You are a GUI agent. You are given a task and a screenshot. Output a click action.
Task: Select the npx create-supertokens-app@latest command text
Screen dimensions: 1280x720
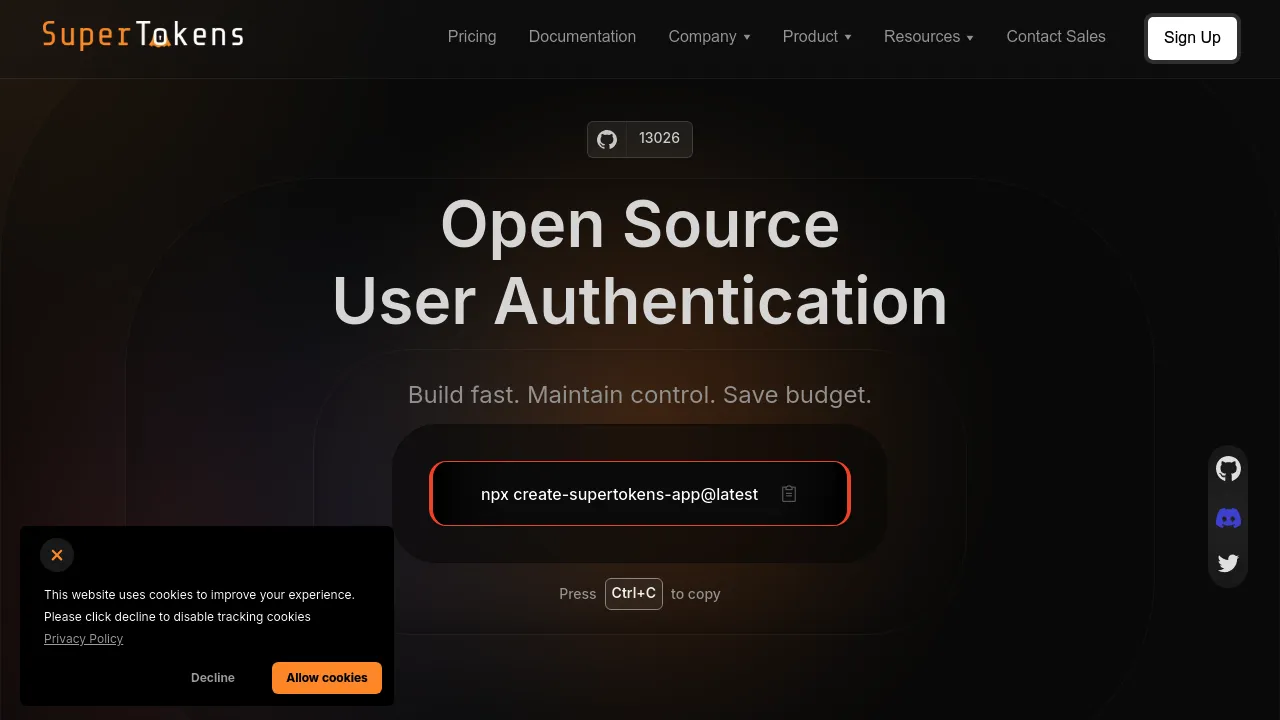tap(619, 494)
